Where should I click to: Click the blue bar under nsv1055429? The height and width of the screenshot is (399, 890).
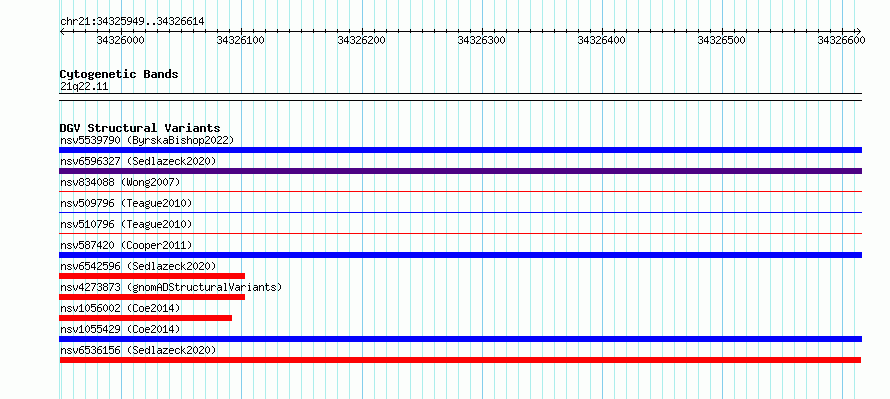point(460,339)
